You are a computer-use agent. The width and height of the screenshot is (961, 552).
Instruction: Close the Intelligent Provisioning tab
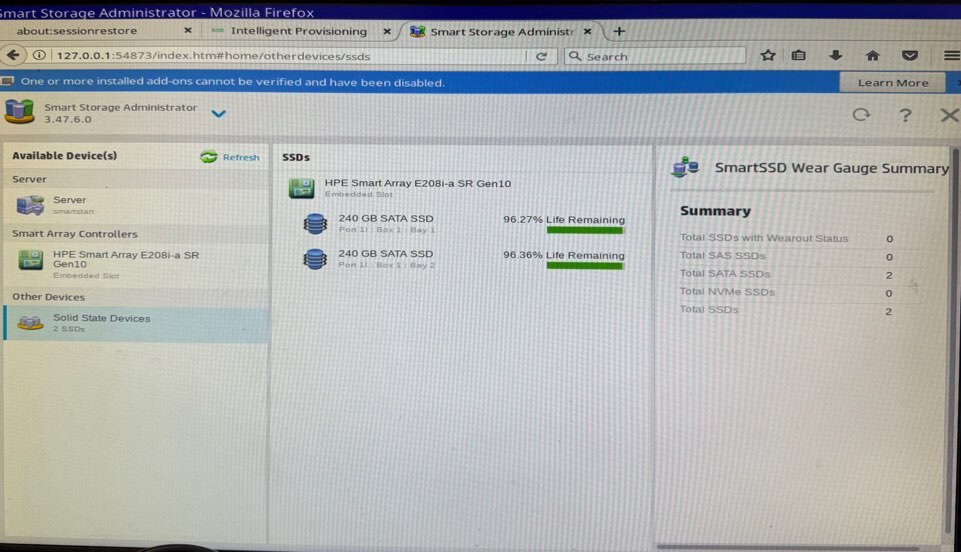click(387, 31)
